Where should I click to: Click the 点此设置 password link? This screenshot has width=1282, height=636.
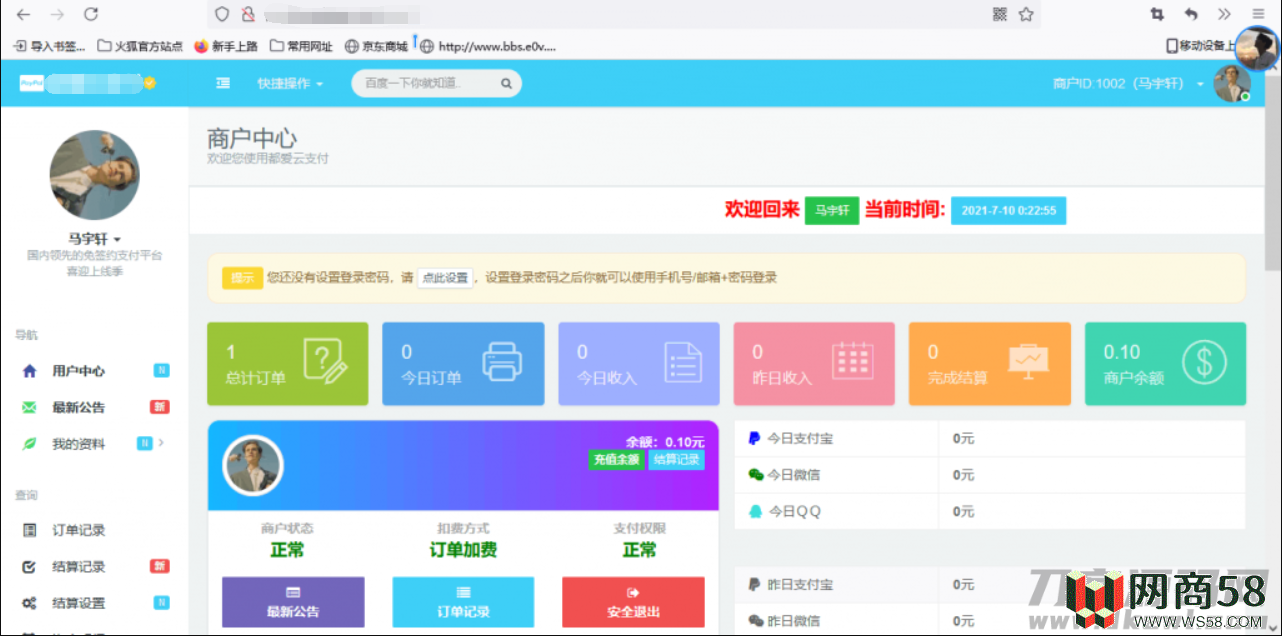coord(445,278)
